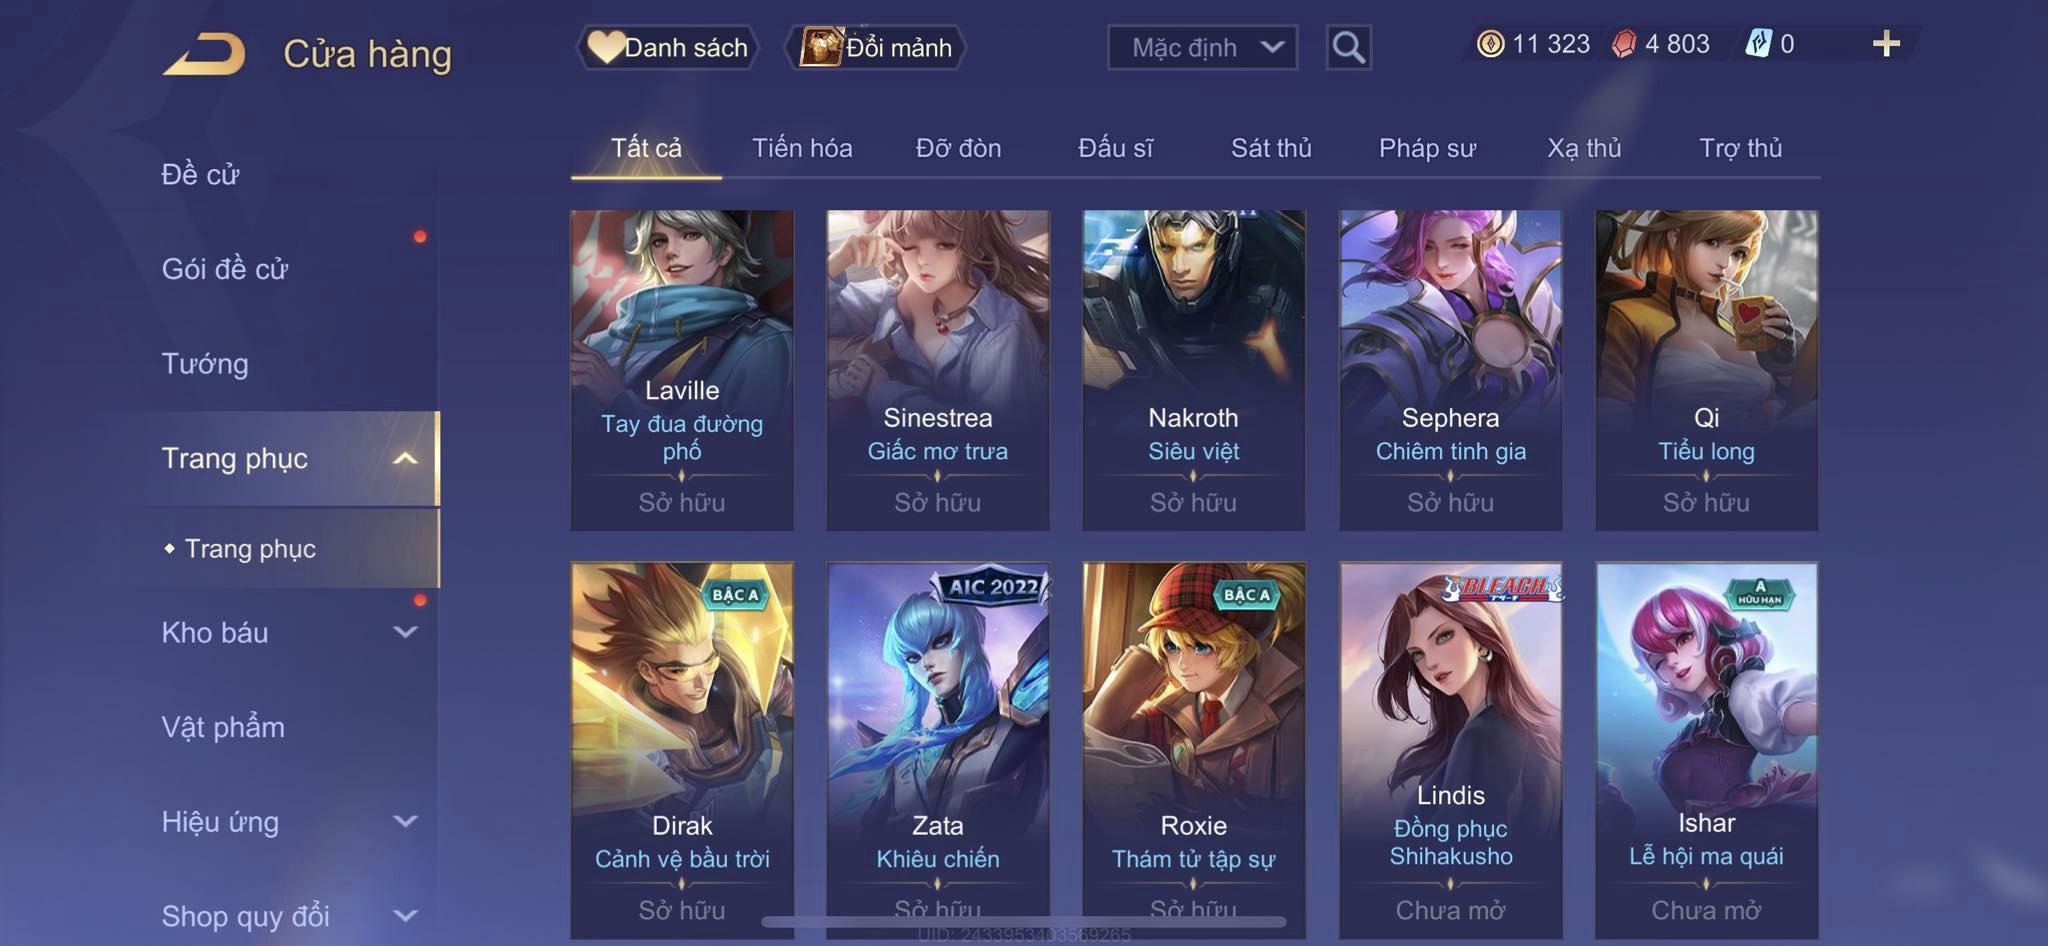Collapse the Trang phục sidebar section
This screenshot has height=946, width=2048.
point(405,459)
